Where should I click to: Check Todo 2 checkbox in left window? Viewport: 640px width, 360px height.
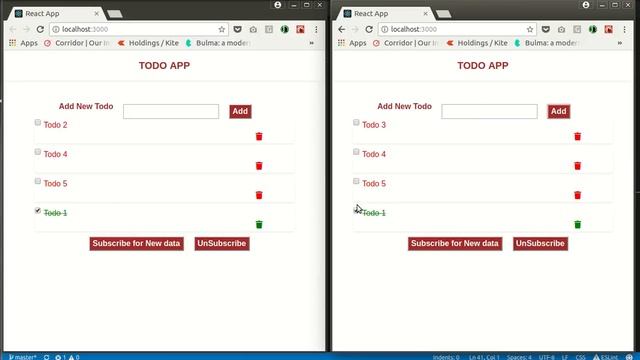(x=38, y=122)
